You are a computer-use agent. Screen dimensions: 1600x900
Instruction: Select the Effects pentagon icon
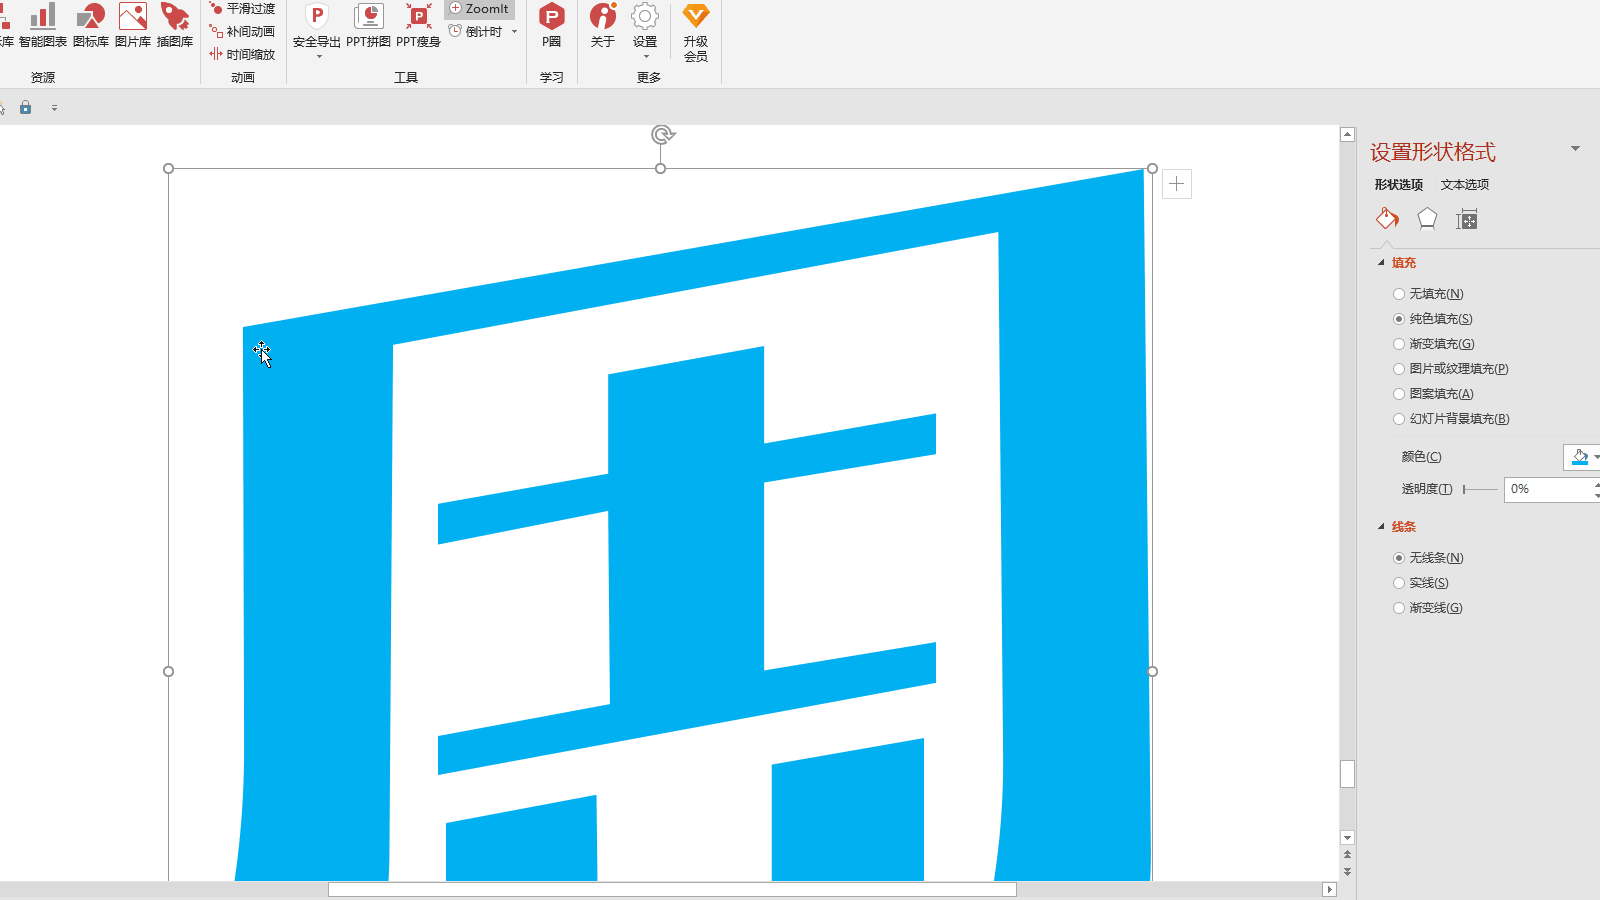point(1427,219)
